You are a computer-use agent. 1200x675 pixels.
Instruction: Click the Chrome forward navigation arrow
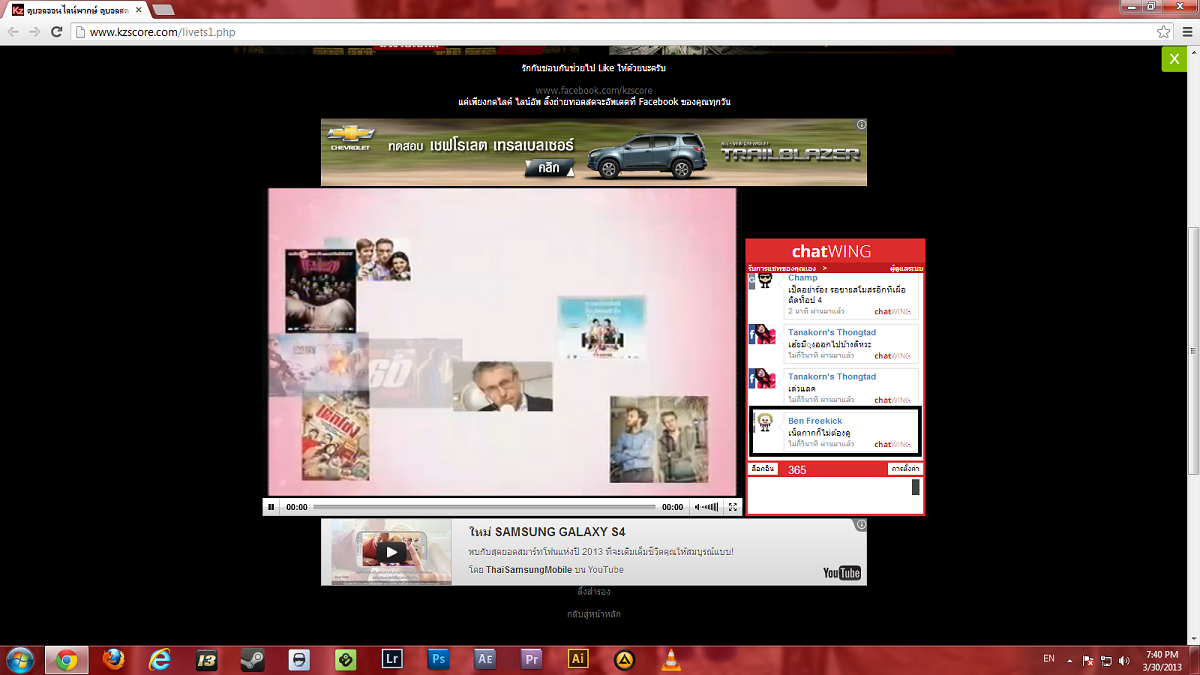tap(36, 32)
